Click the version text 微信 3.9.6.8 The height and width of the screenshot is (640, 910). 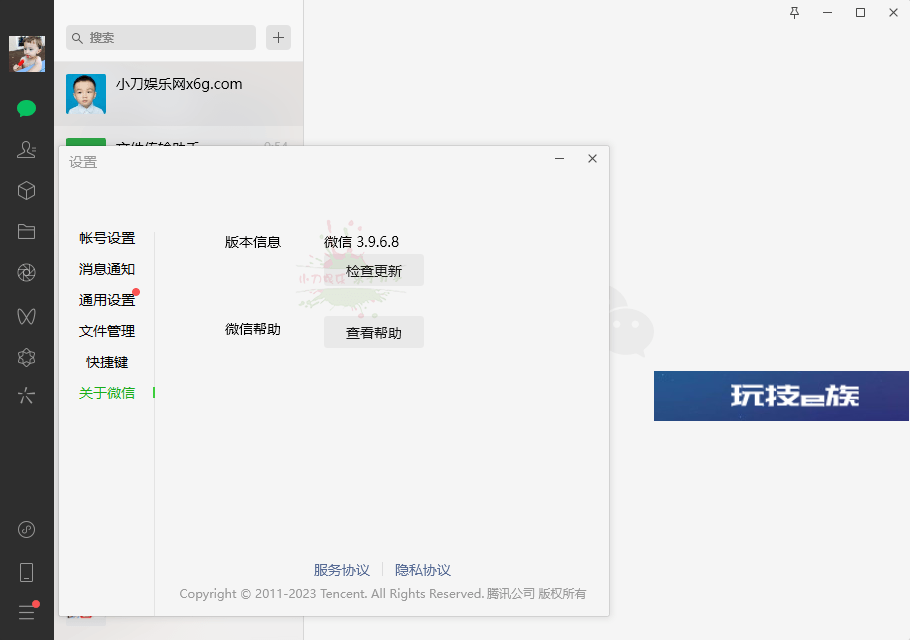coord(362,242)
